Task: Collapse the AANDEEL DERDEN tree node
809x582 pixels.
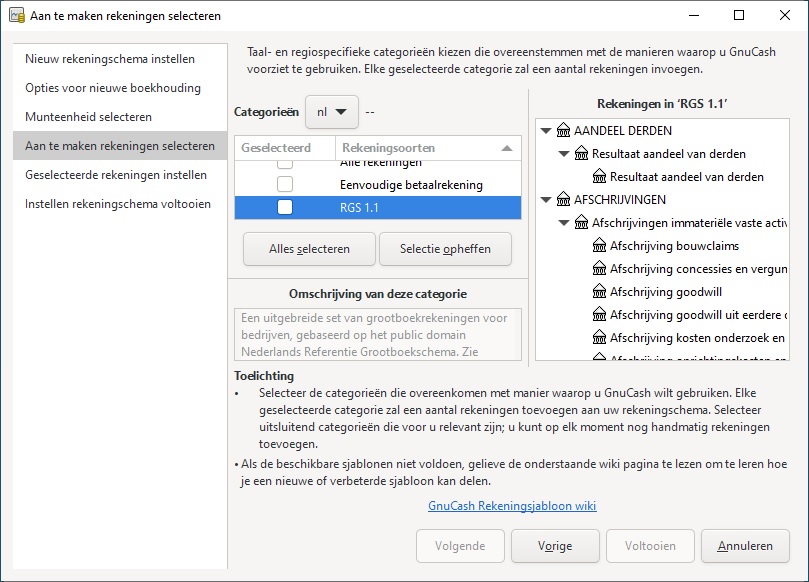Action: (545, 131)
